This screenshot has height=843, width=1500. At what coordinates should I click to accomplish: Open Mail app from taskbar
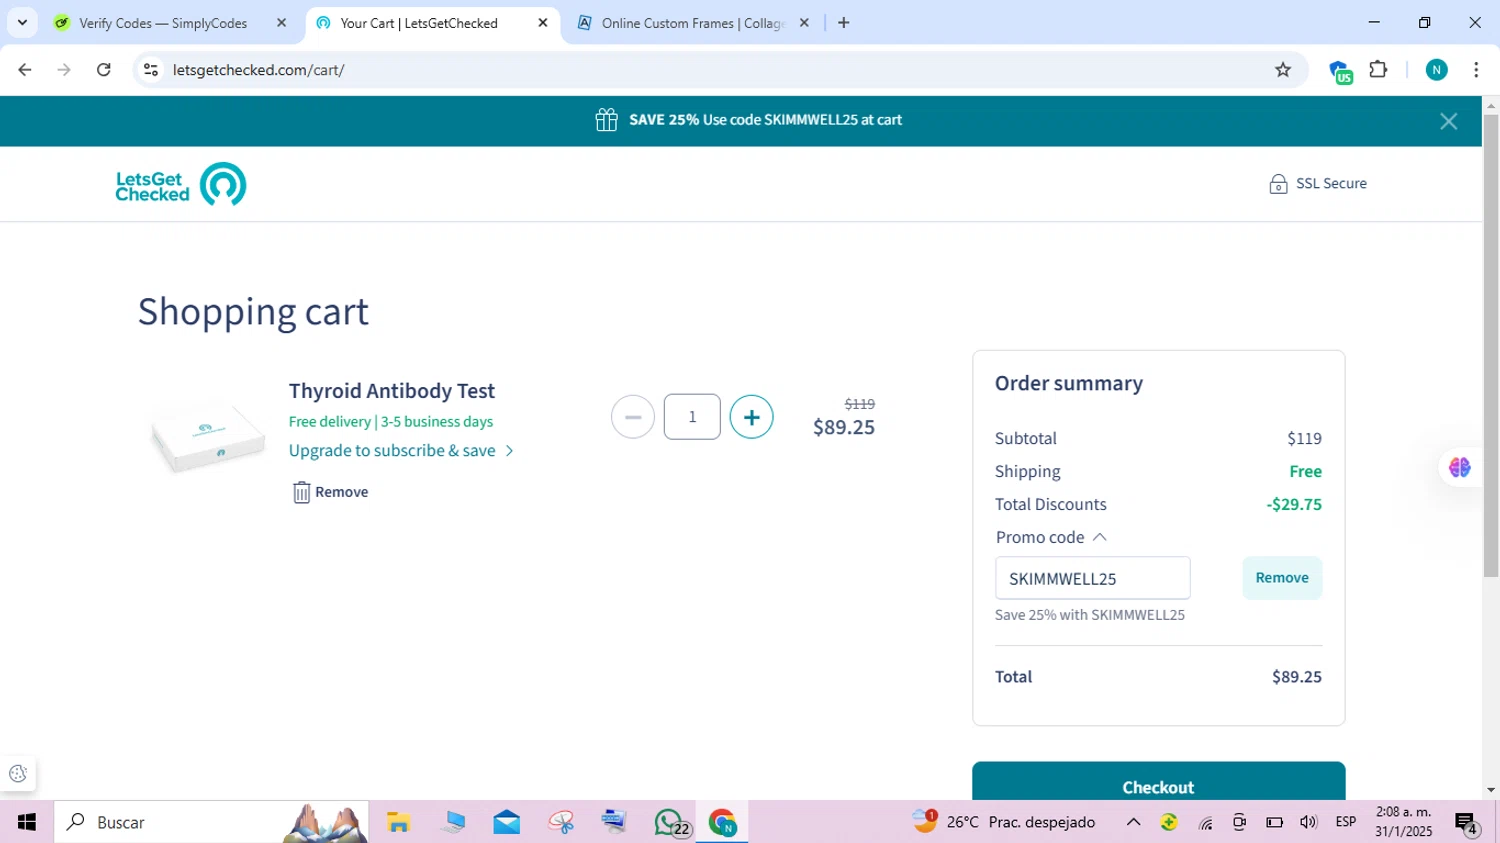pyautogui.click(x=507, y=822)
